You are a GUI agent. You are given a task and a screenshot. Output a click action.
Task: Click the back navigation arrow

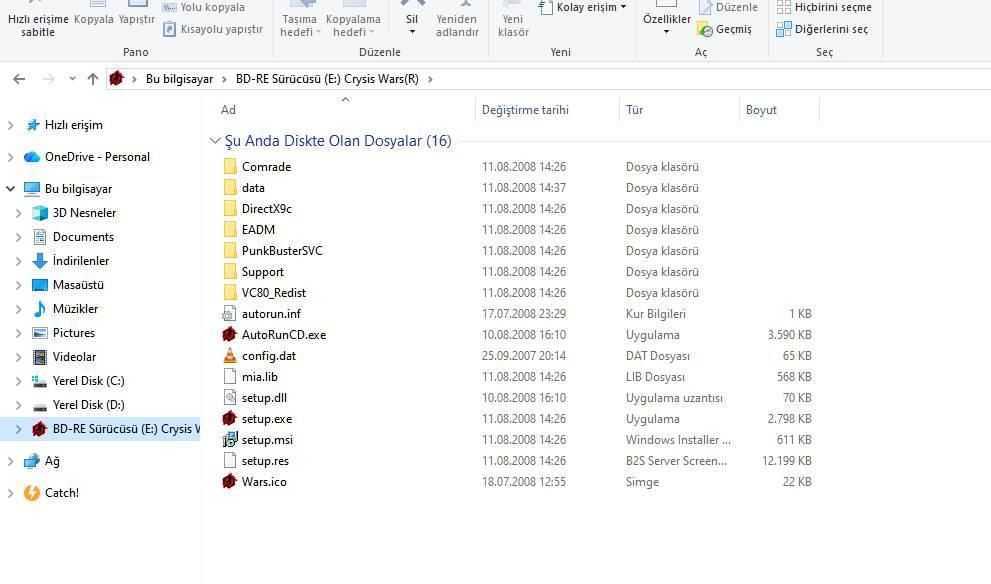tap(19, 79)
